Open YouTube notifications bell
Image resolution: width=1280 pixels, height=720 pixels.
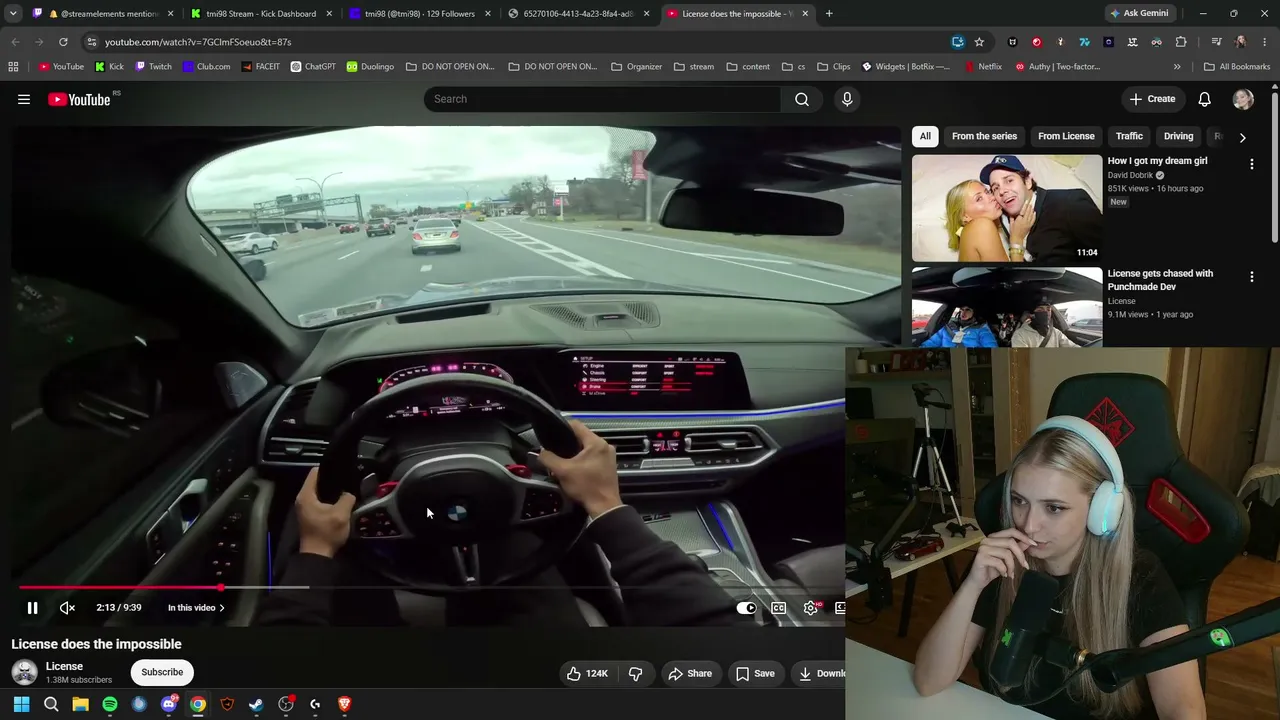(1205, 99)
